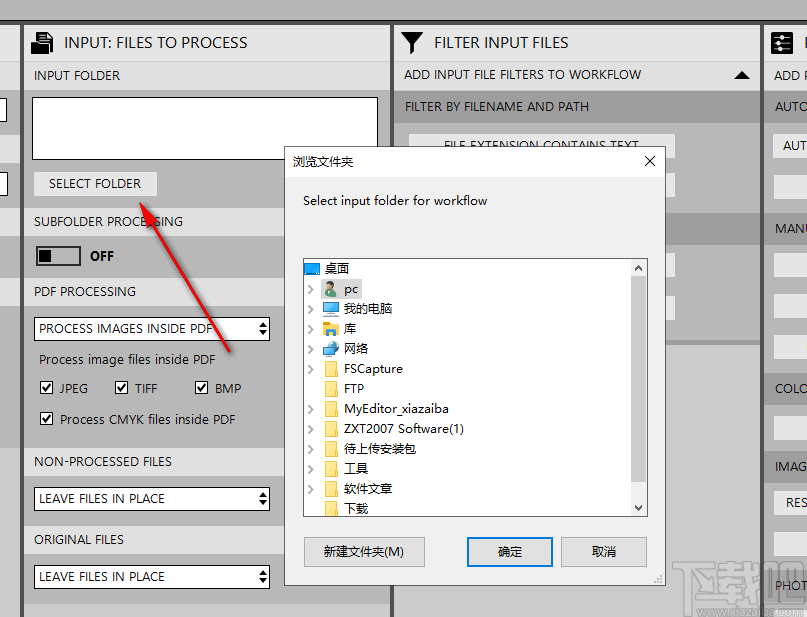
Task: Click the Select Folder button
Action: pos(95,184)
